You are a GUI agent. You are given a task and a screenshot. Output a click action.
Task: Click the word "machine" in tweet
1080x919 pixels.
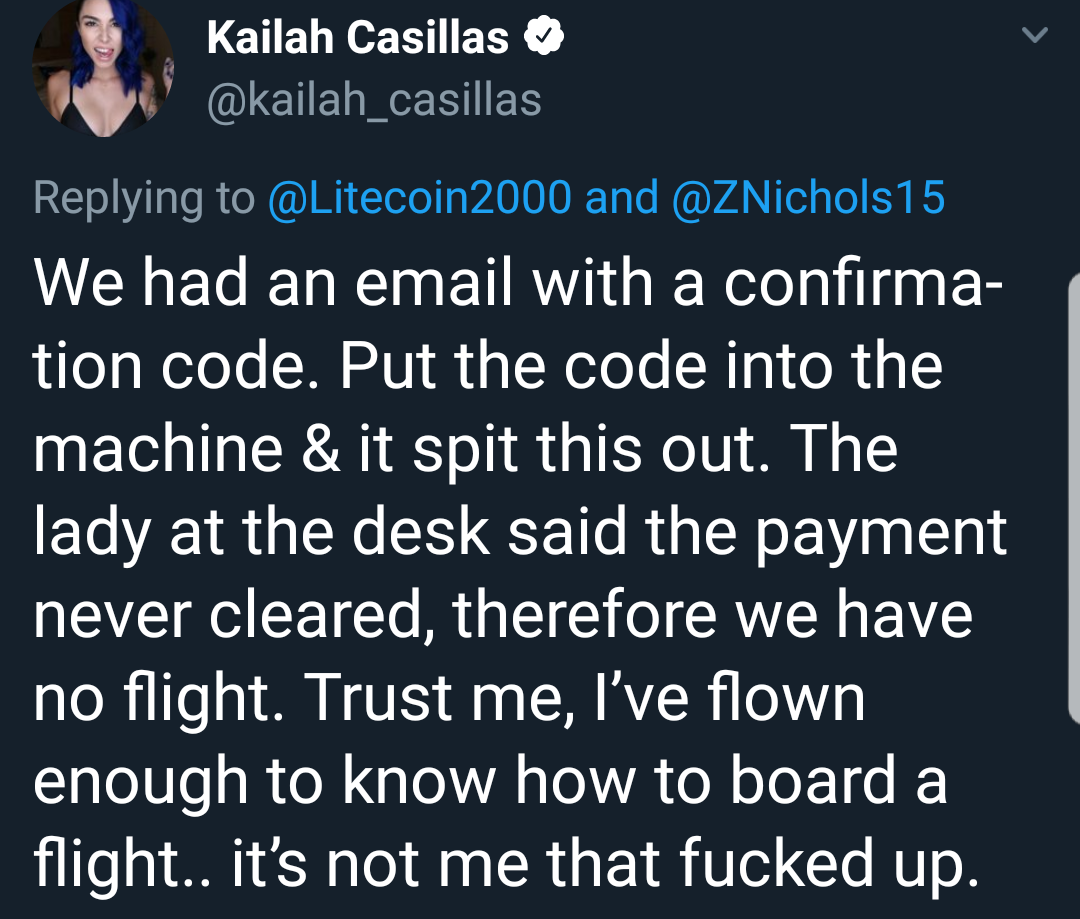[158, 449]
